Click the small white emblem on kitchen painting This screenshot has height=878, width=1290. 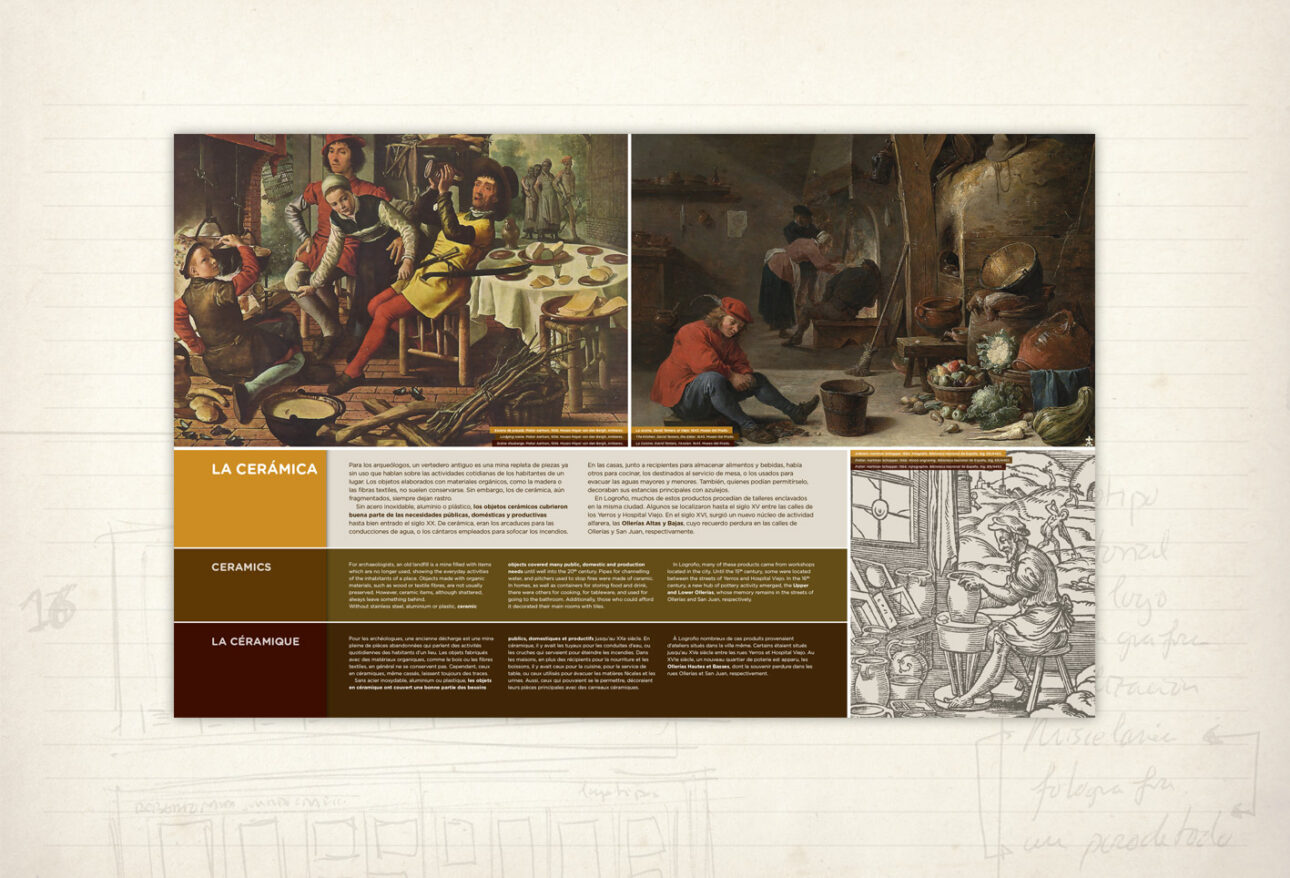(x=1085, y=440)
